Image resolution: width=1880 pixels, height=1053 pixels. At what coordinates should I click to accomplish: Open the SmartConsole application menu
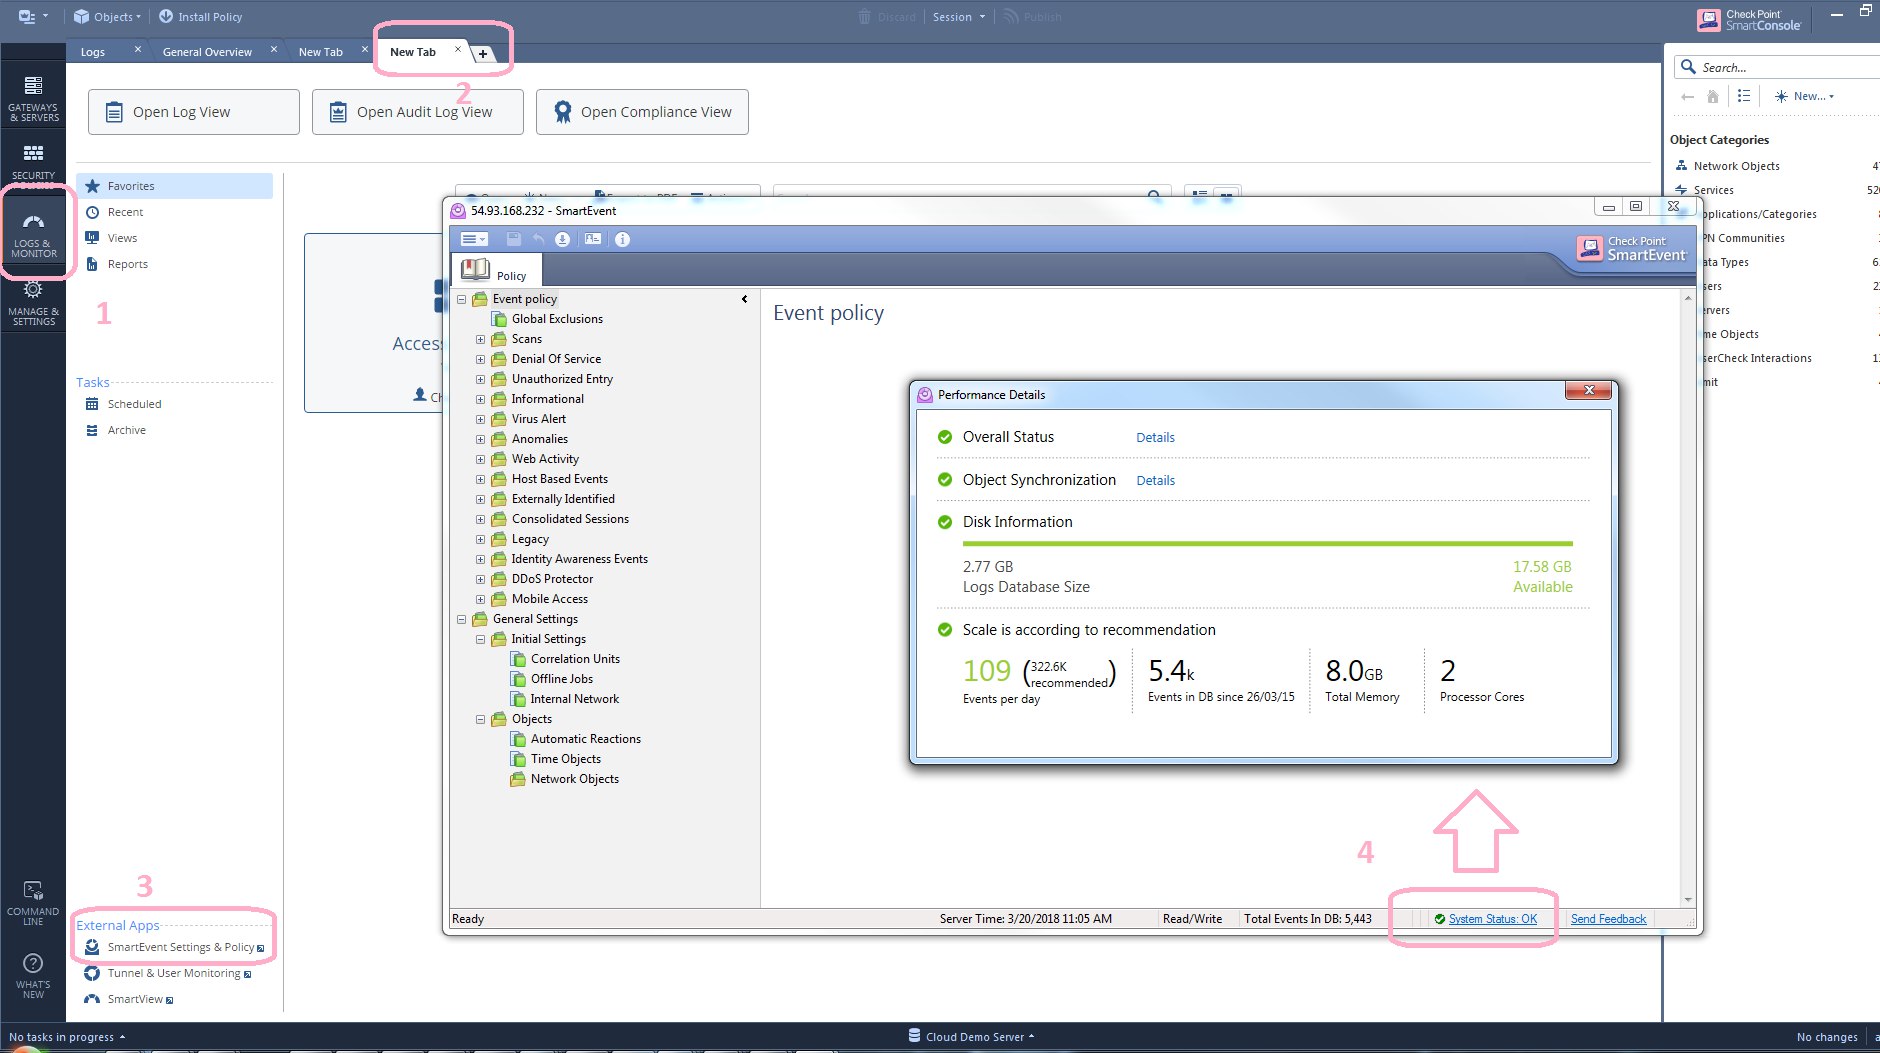point(32,17)
